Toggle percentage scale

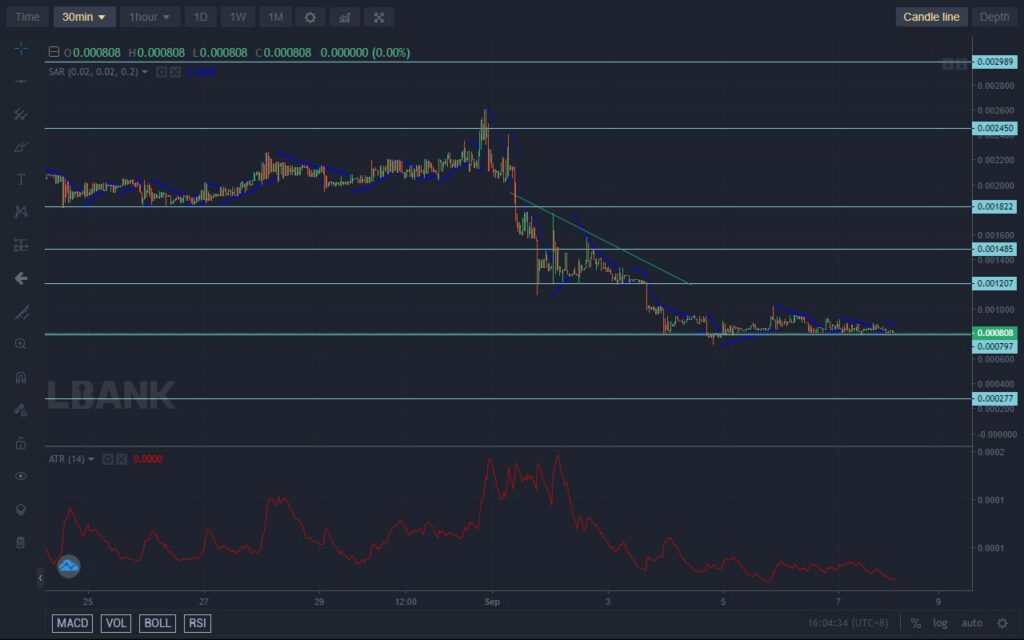tap(916, 624)
